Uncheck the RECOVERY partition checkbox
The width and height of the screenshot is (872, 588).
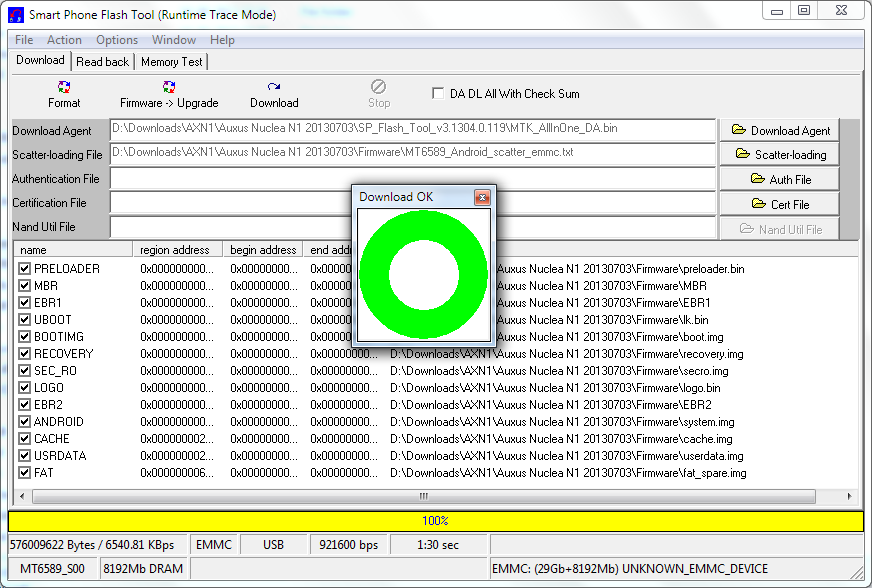click(x=24, y=354)
